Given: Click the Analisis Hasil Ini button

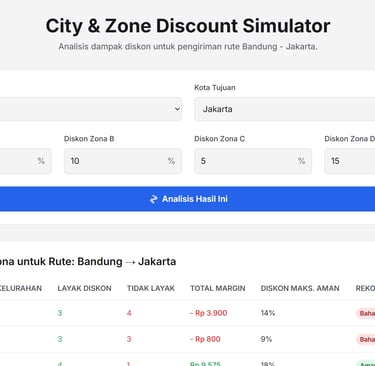Looking at the screenshot, I should pos(187,199).
